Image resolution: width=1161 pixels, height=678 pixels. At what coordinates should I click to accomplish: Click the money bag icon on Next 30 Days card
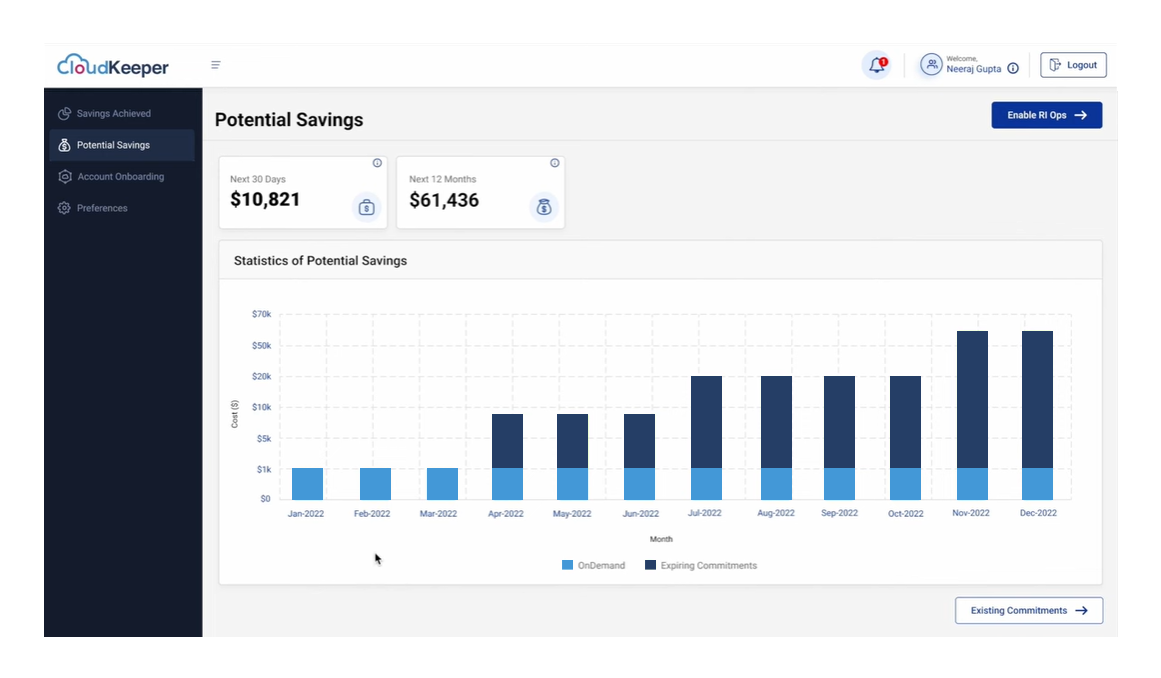click(x=366, y=207)
